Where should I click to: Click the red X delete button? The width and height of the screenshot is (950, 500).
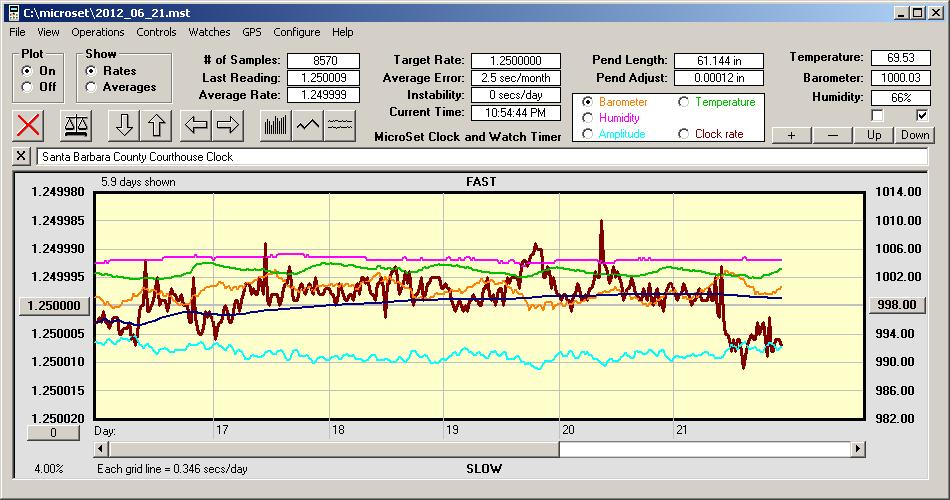coord(28,125)
